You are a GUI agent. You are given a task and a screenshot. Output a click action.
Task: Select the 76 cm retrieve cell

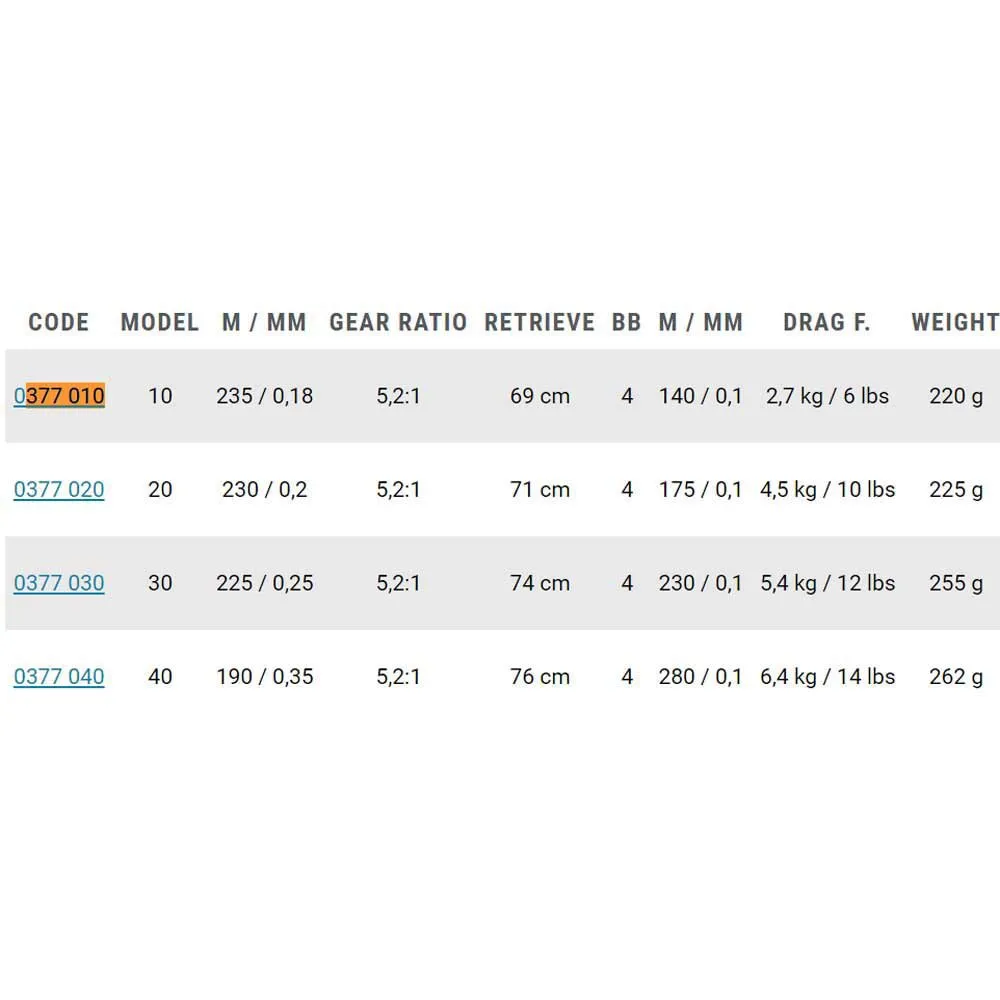tap(540, 677)
